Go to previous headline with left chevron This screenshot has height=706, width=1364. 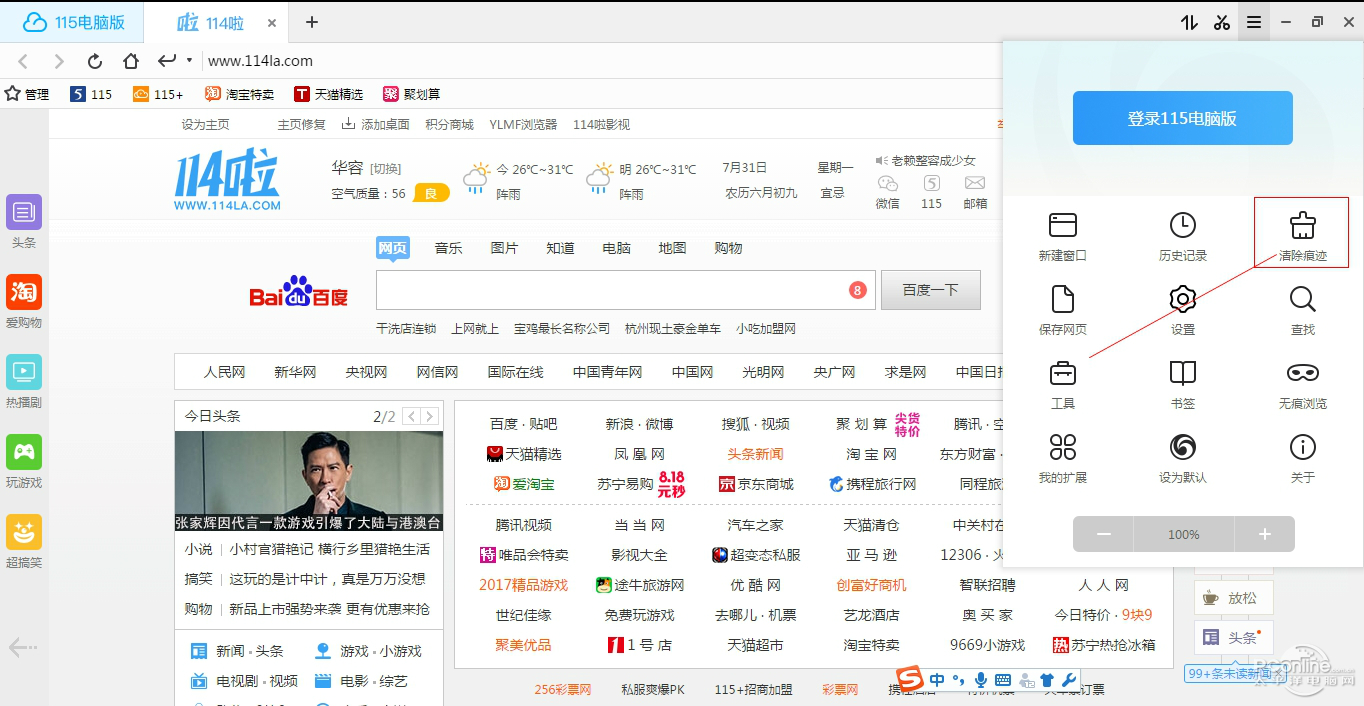[x=411, y=416]
